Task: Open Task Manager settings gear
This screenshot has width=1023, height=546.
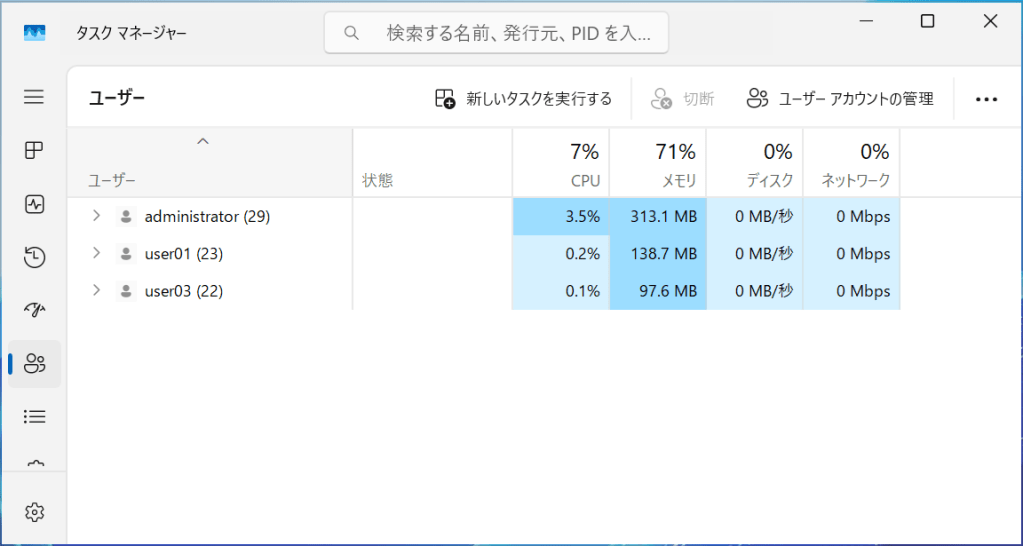Action: point(34,512)
